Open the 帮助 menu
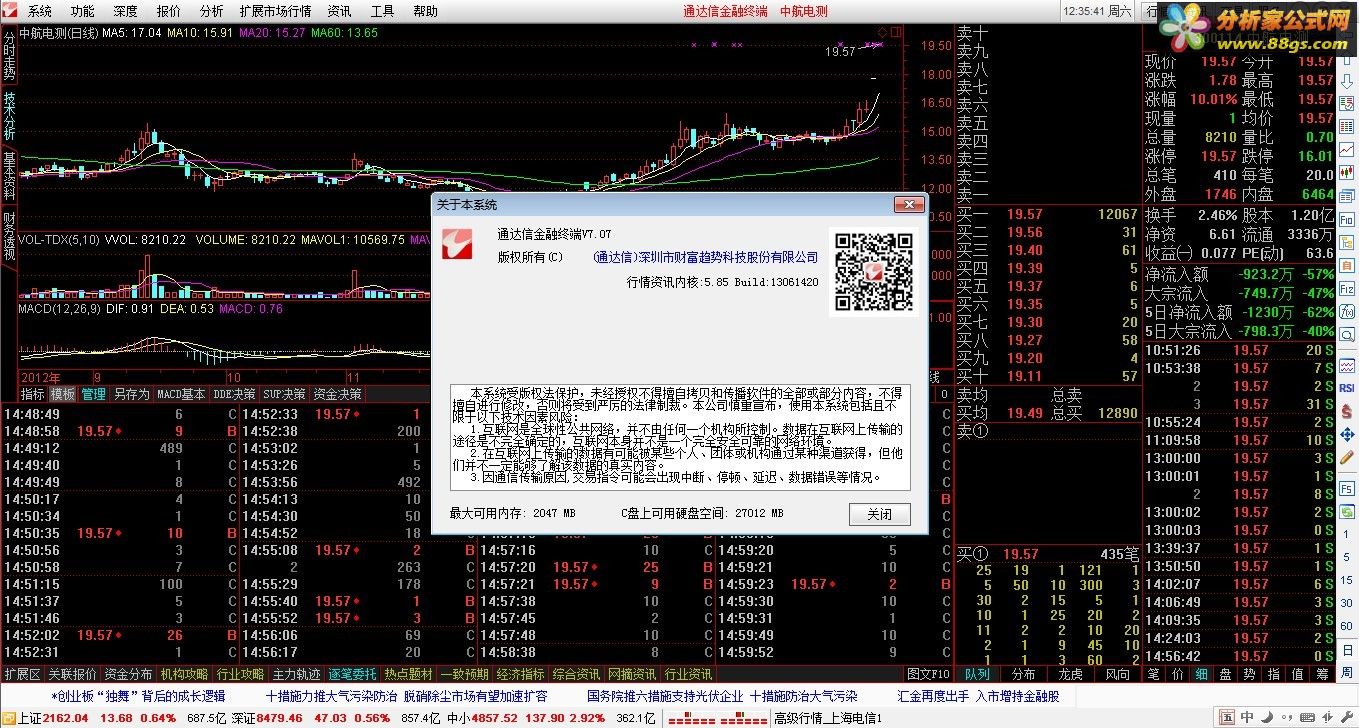This screenshot has width=1359, height=728. coord(426,11)
